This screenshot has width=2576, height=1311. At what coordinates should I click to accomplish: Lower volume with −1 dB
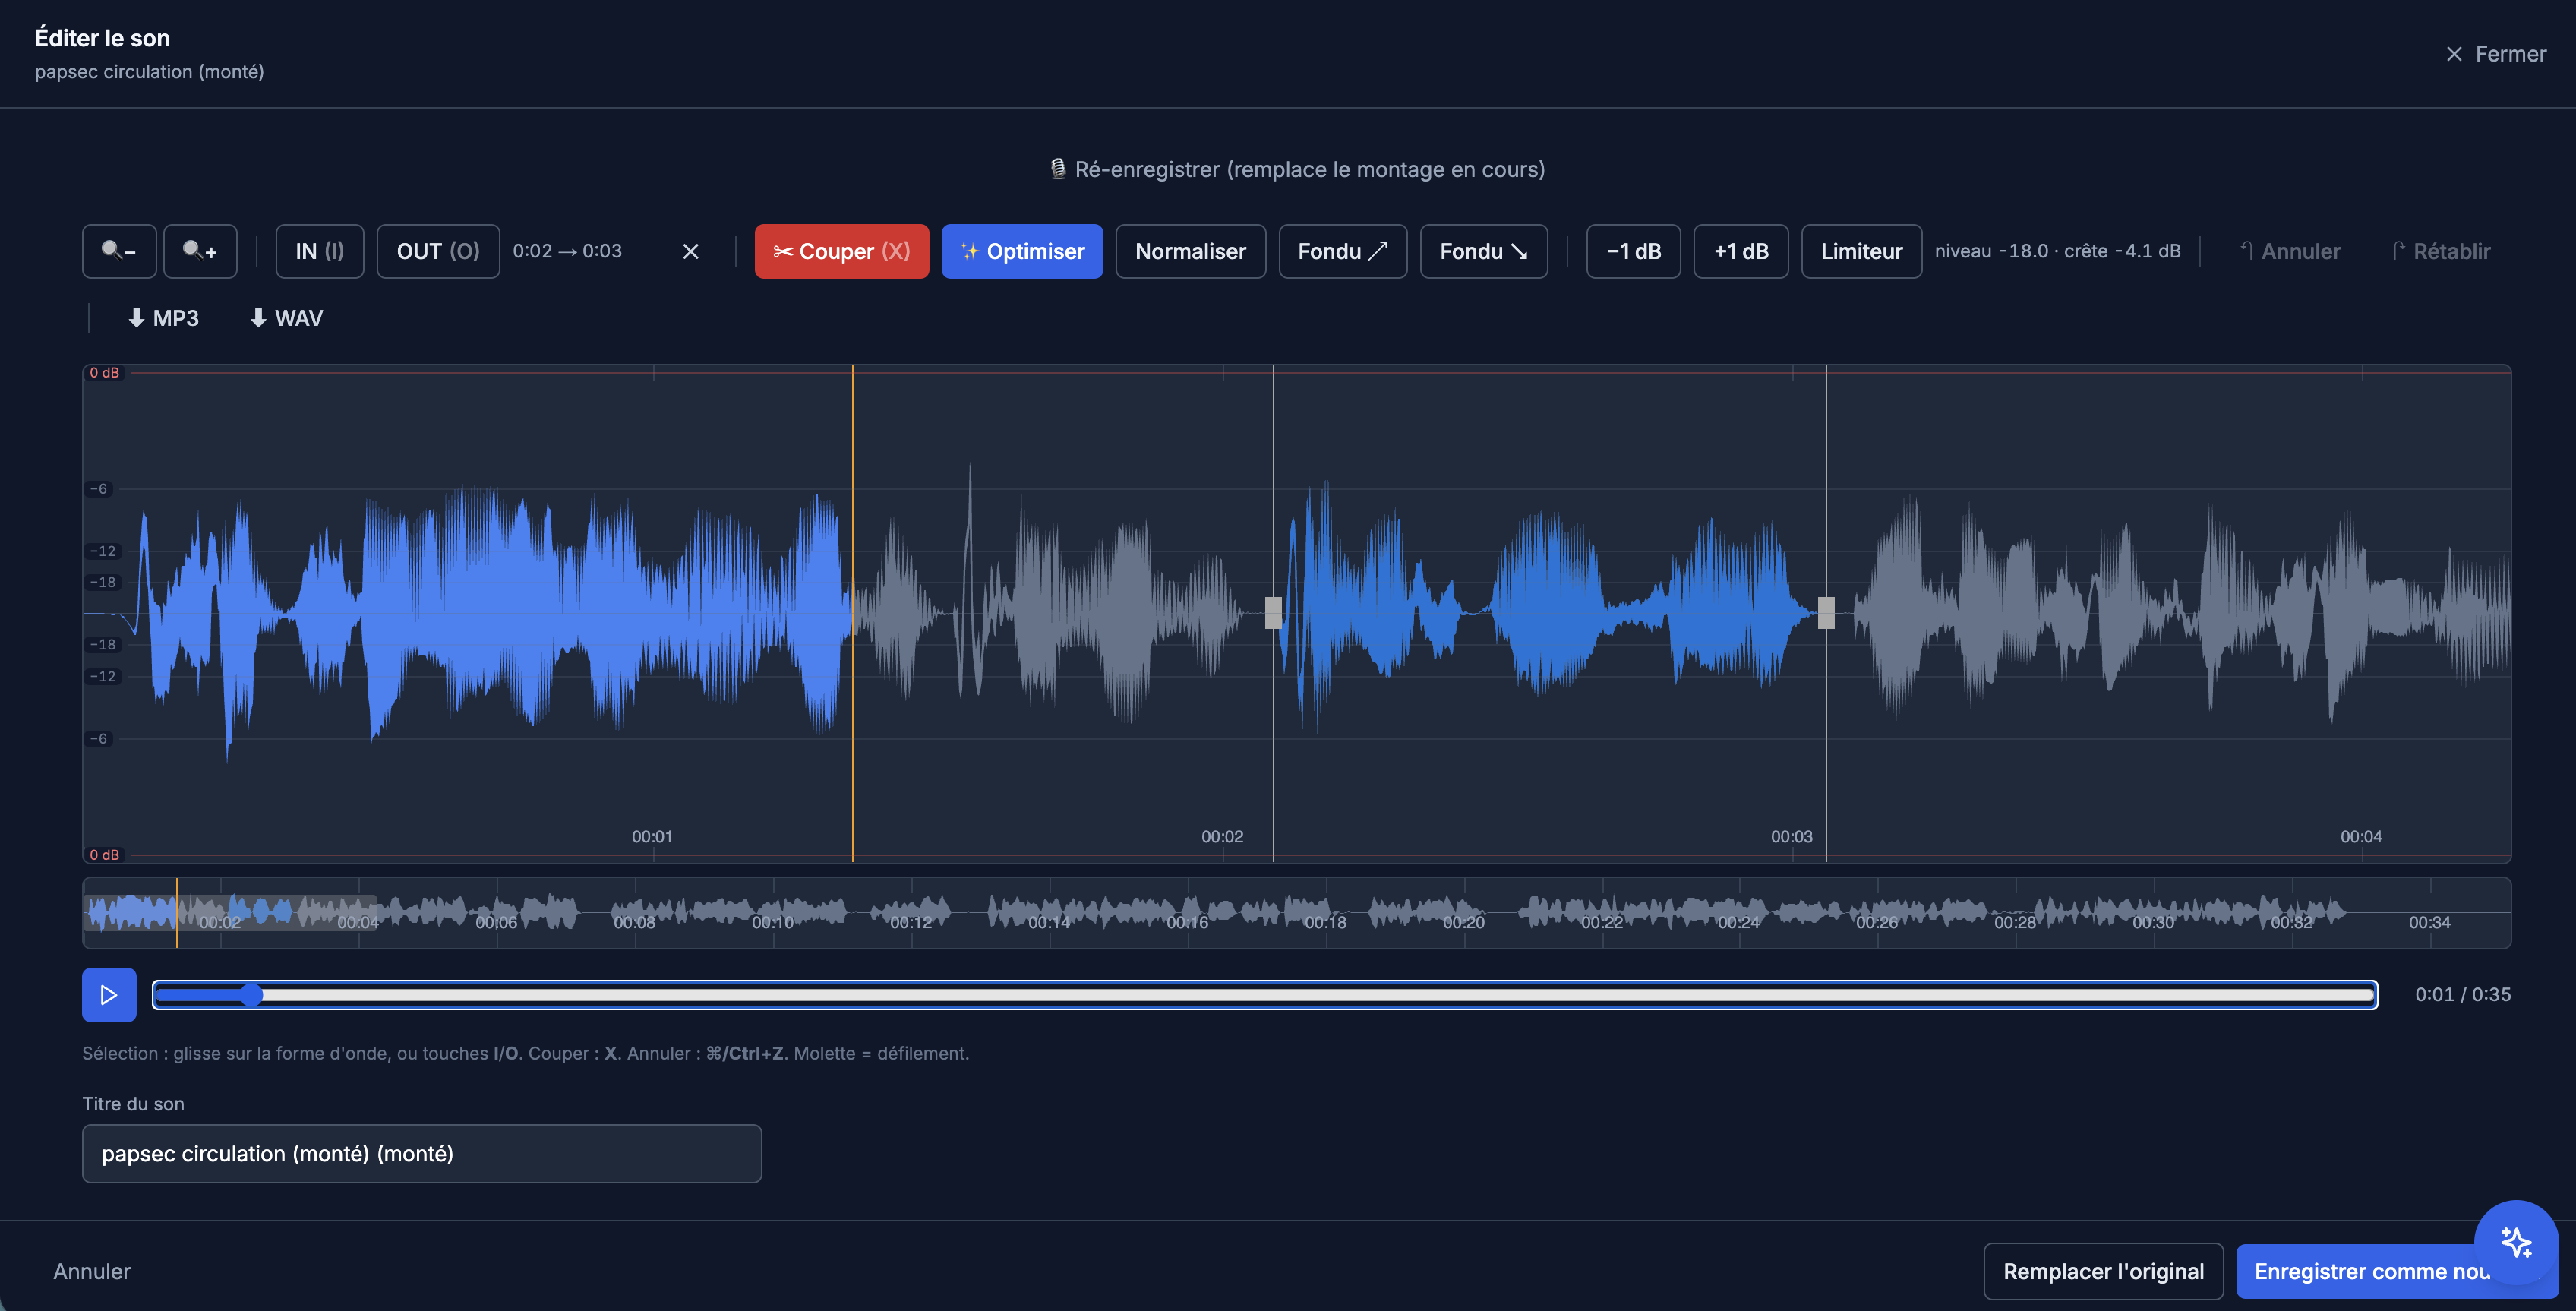click(1634, 251)
